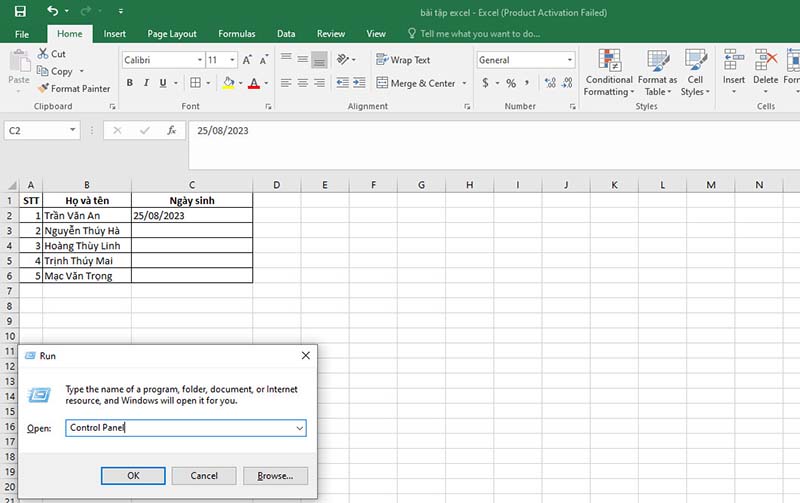Activate the Format Painter brush
This screenshot has height=503, width=800.
43,88
